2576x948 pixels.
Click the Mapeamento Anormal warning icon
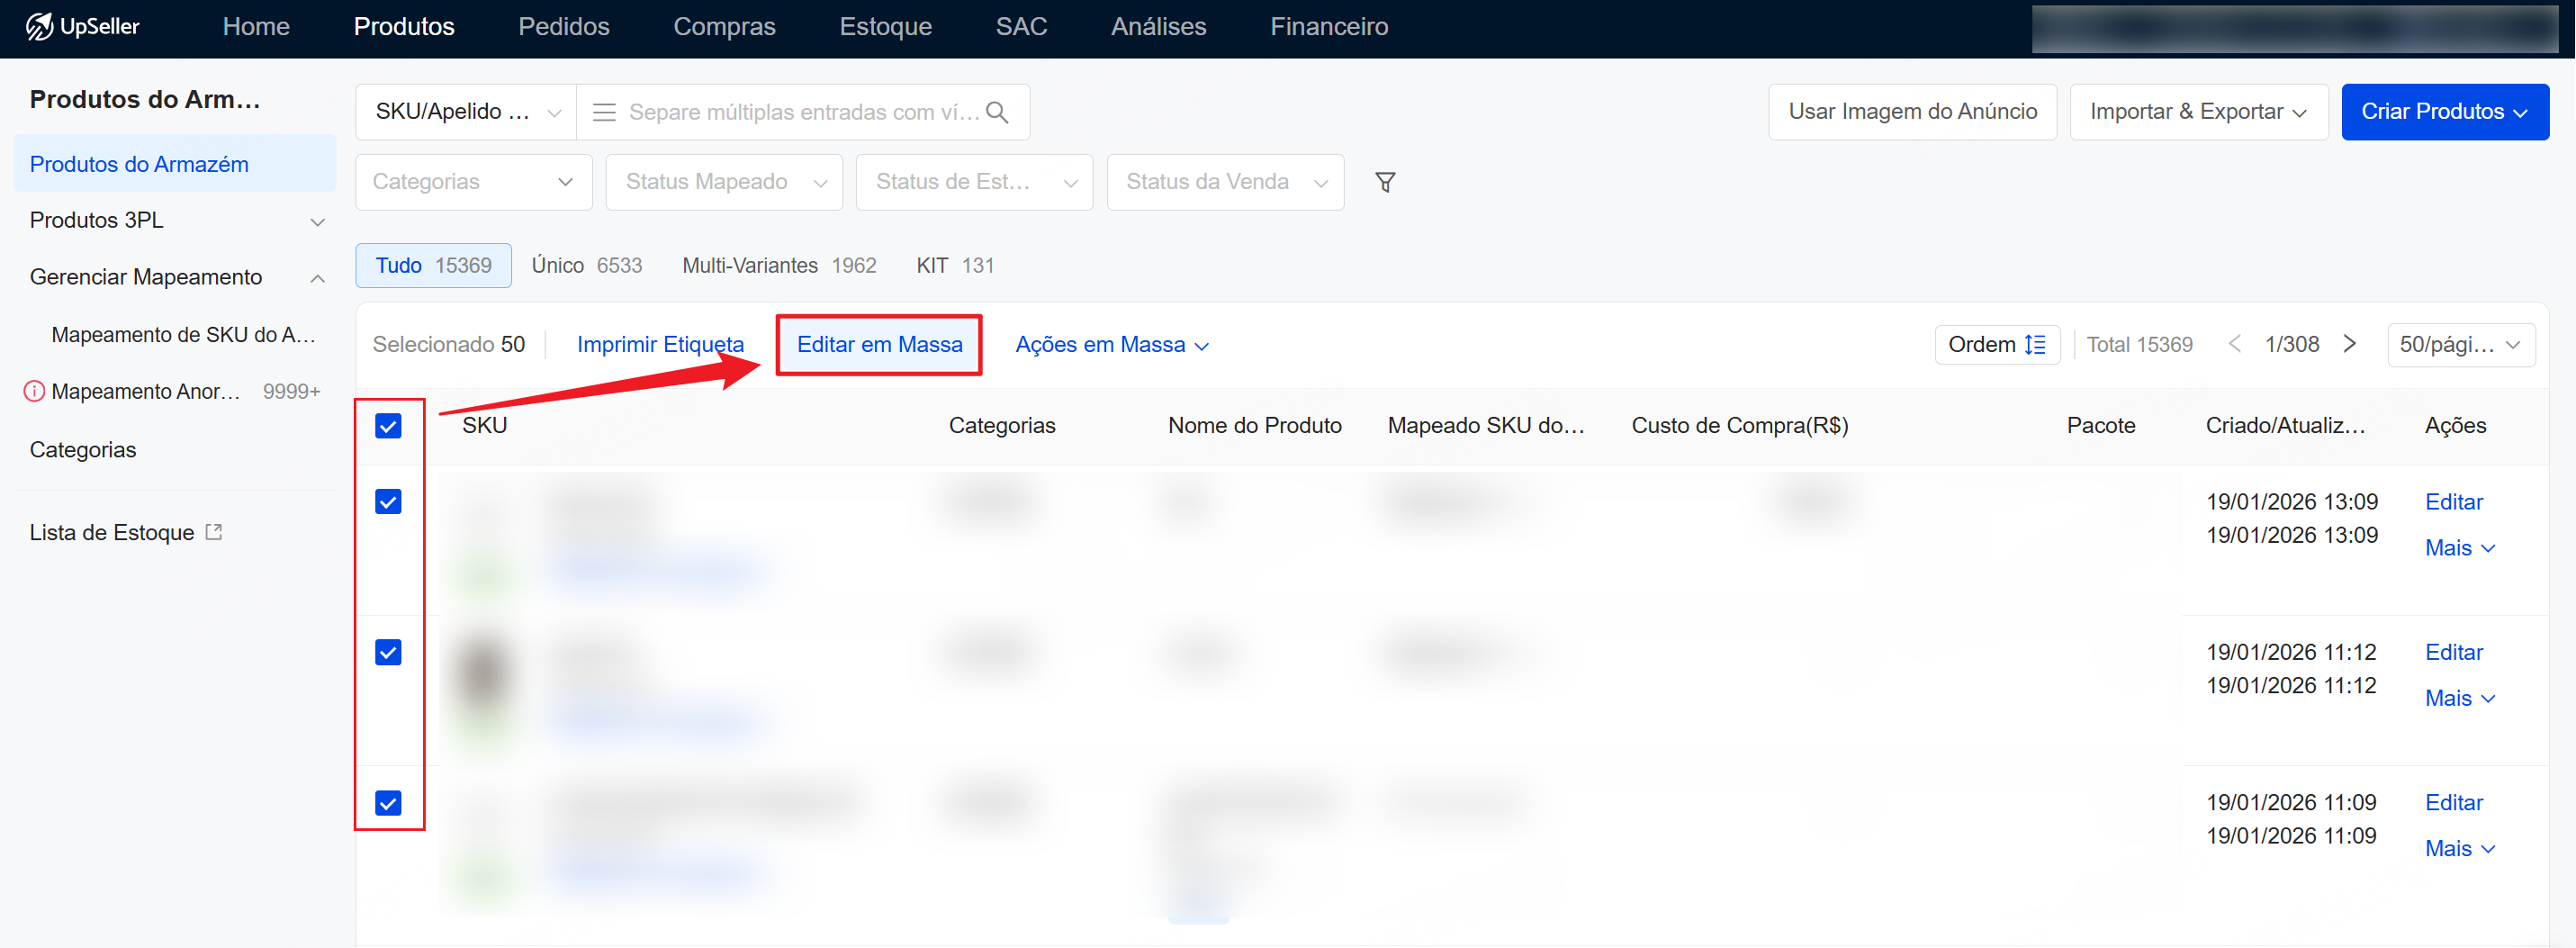(x=34, y=392)
